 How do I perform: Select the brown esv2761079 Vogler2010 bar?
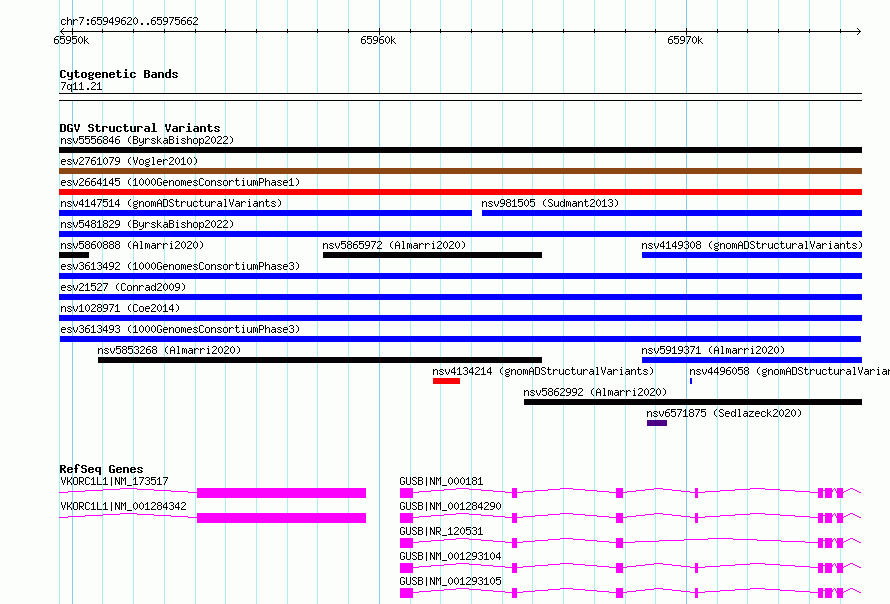[x=460, y=171]
